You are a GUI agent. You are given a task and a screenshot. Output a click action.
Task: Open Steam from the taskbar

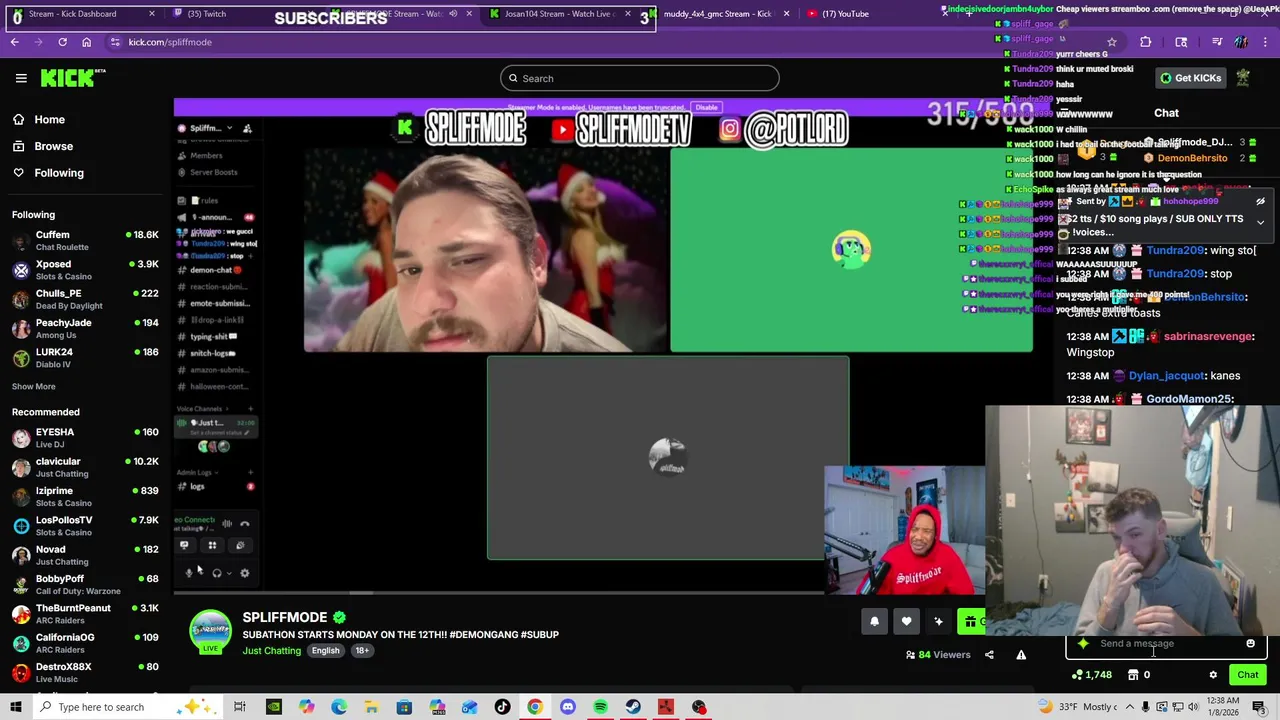(633, 707)
